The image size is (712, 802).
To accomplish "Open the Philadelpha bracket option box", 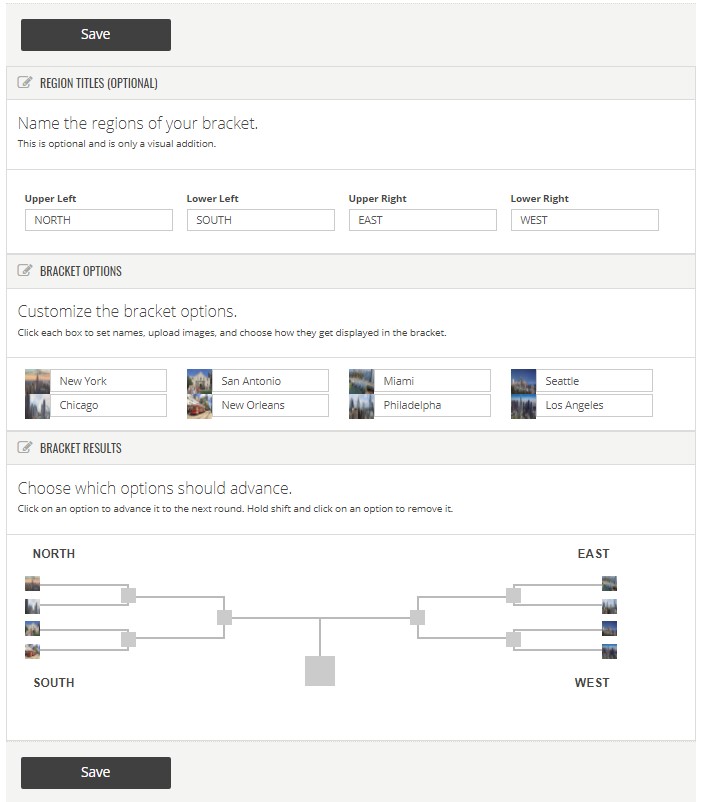I will 432,405.
